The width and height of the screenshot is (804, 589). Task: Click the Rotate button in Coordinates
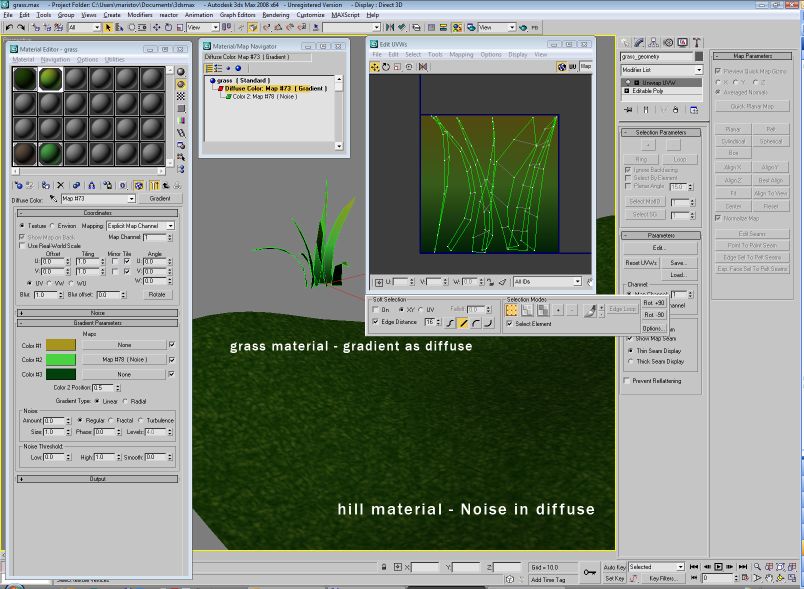point(157,295)
